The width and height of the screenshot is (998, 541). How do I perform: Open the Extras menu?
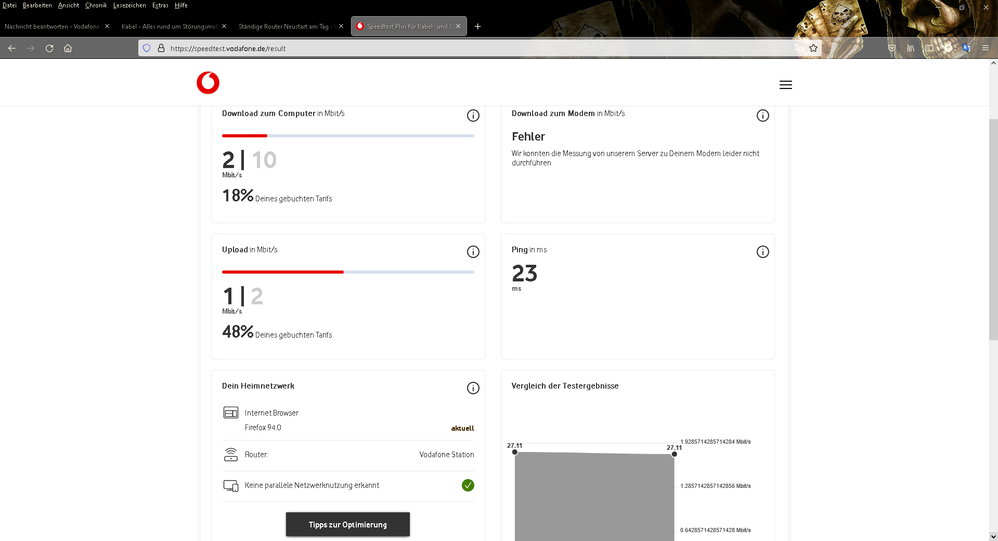pos(160,5)
